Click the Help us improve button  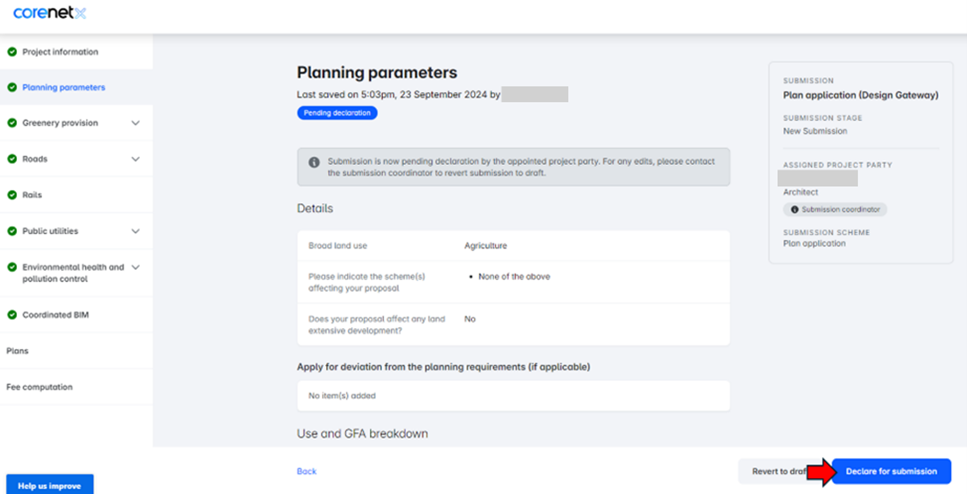coord(50,485)
